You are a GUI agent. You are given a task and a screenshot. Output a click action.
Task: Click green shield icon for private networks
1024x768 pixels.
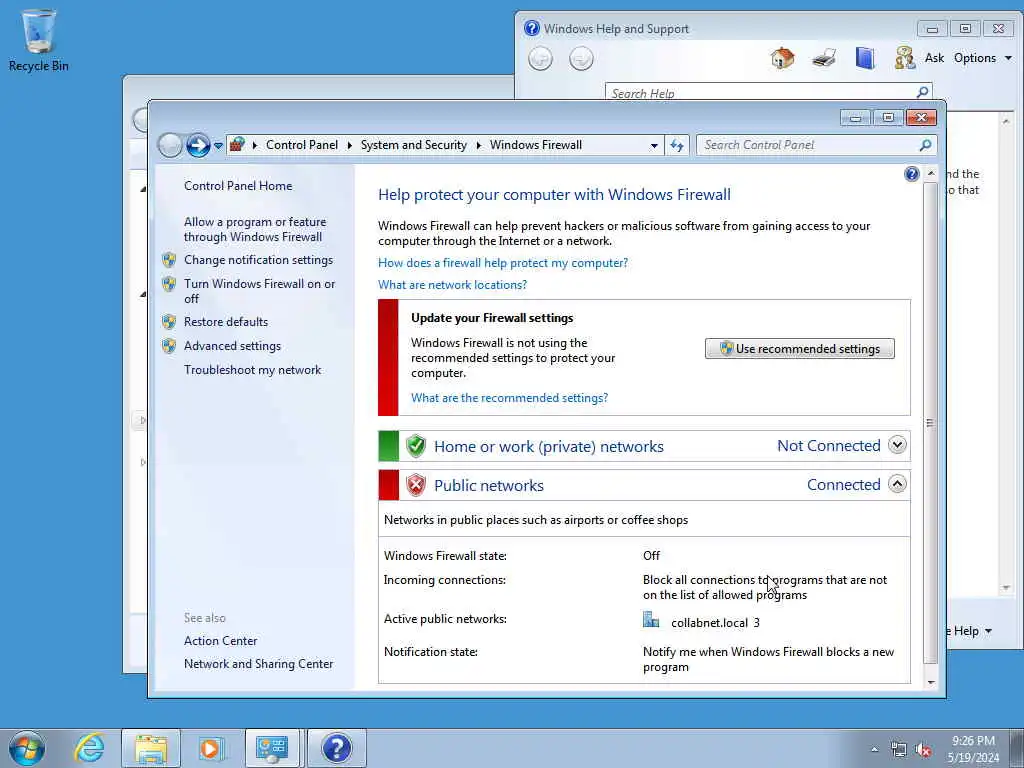coord(415,446)
